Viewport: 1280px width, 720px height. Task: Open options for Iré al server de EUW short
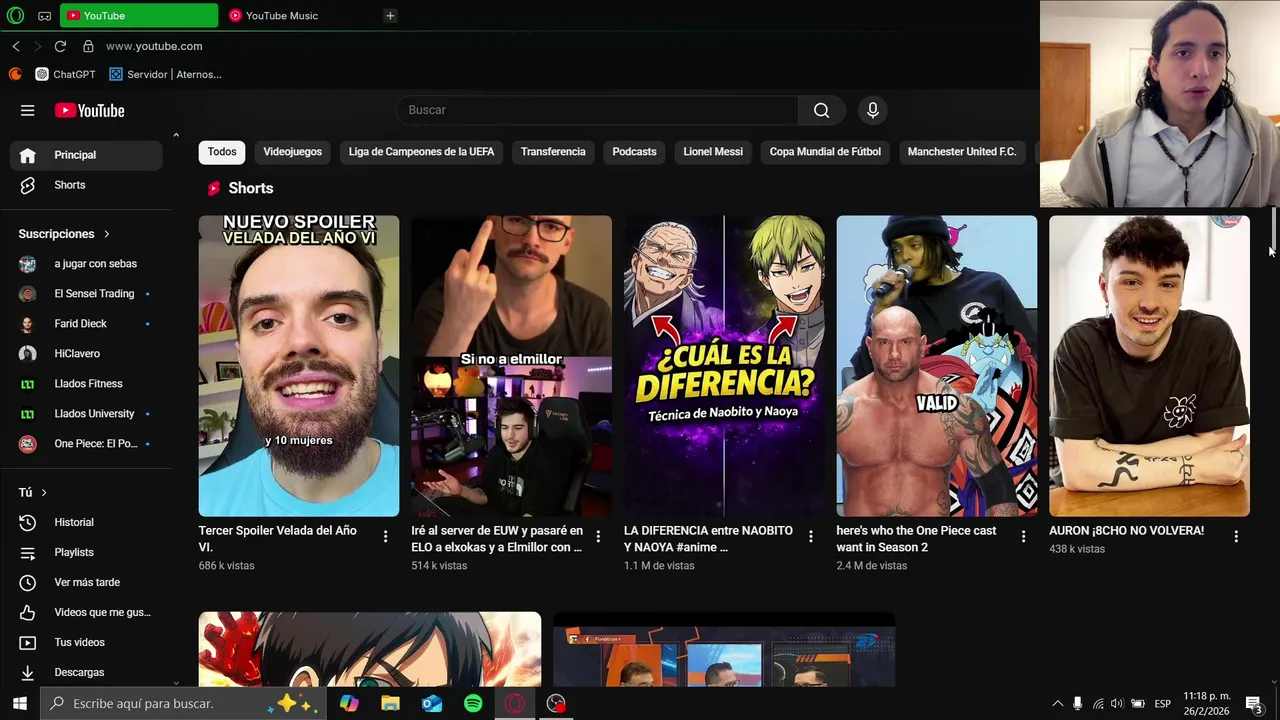pyautogui.click(x=598, y=537)
